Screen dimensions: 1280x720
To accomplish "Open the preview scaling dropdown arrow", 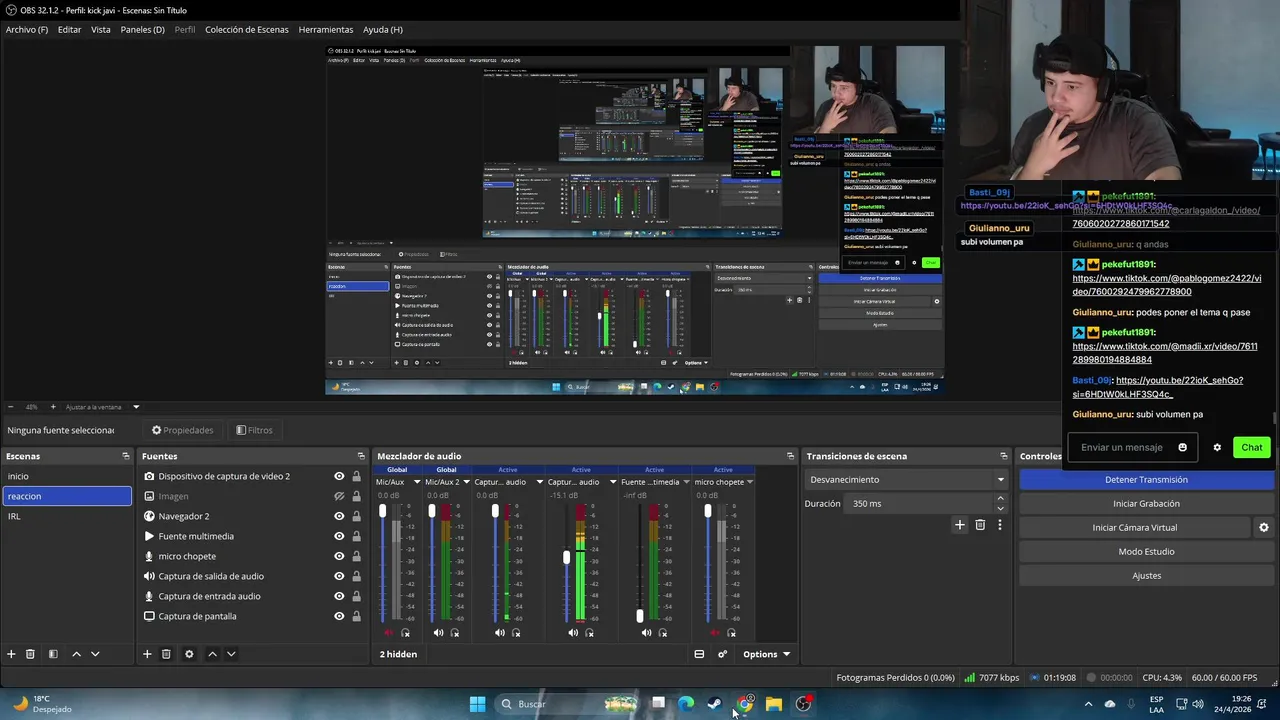I will pyautogui.click(x=136, y=407).
